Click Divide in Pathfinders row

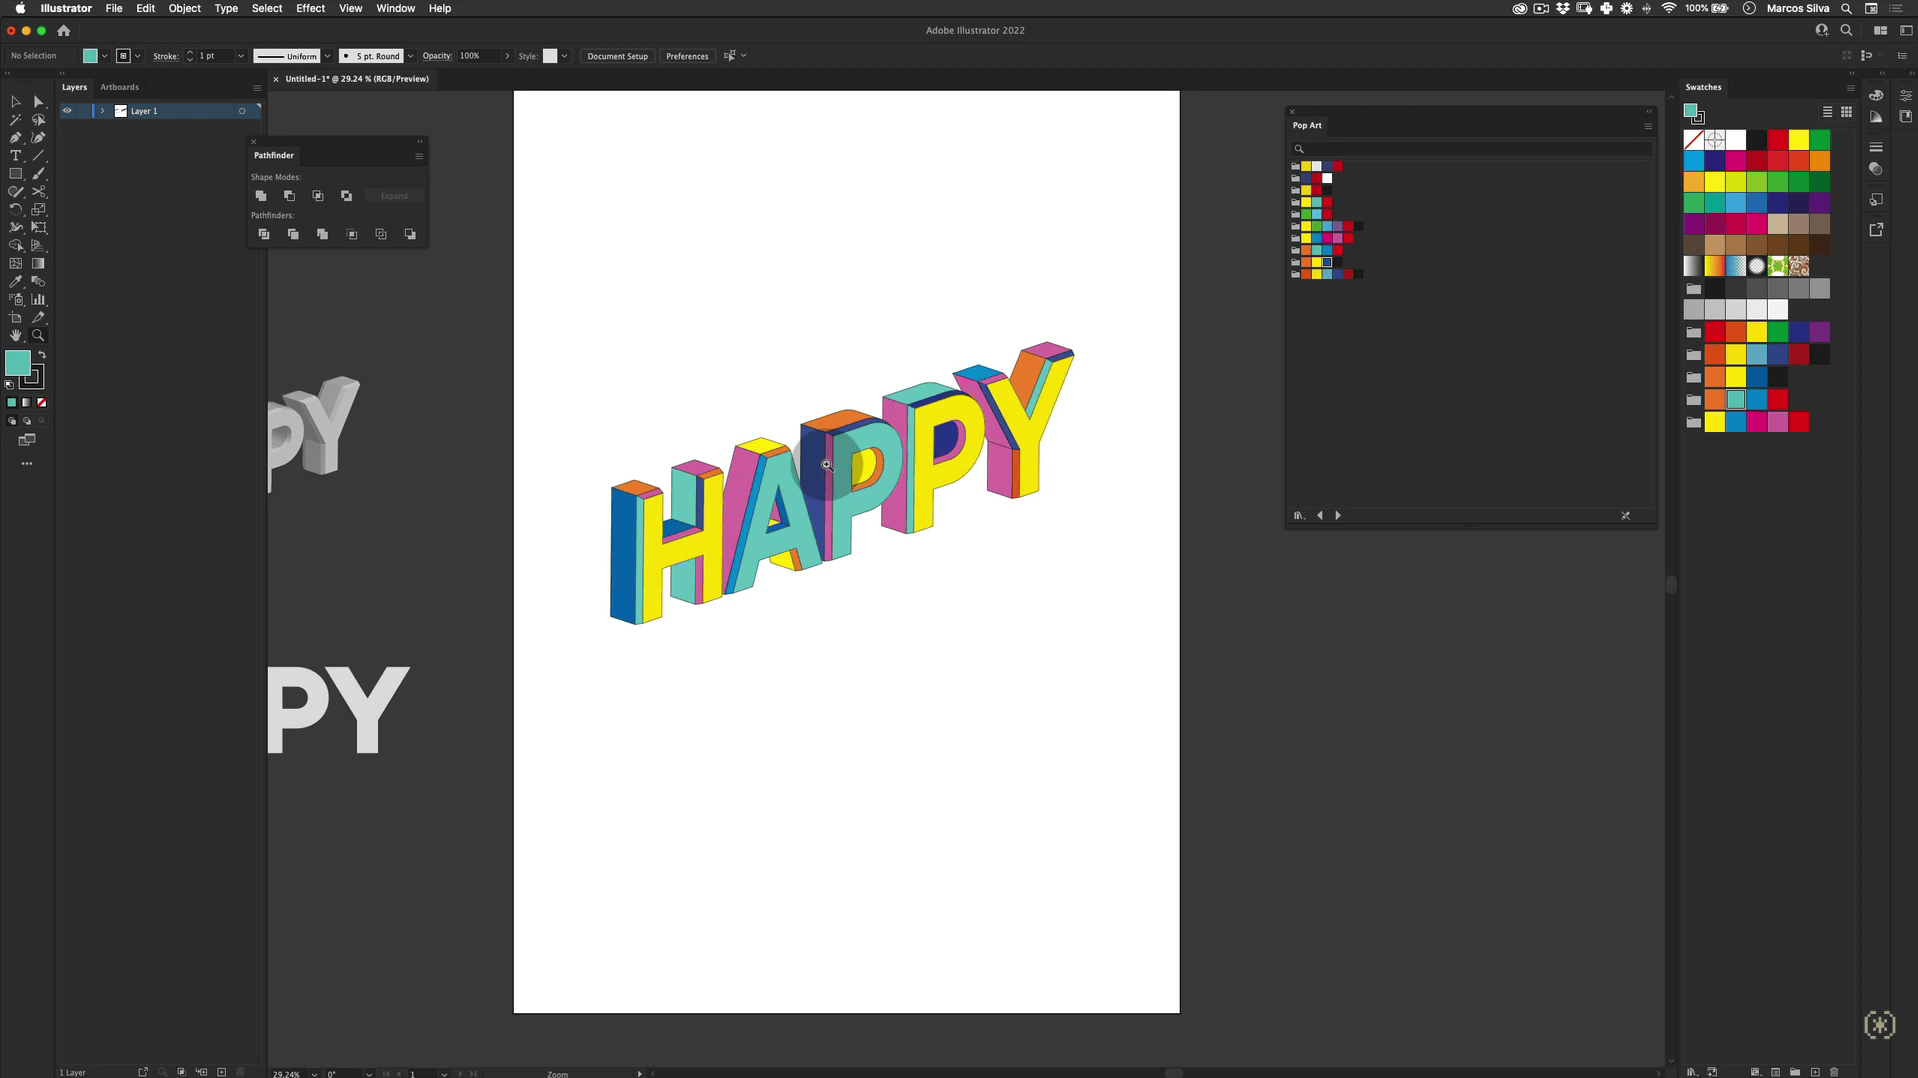click(264, 234)
